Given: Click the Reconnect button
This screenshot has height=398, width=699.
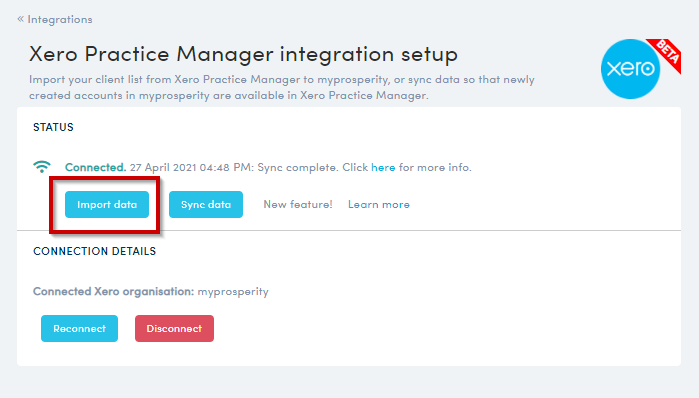Looking at the screenshot, I should (x=79, y=328).
